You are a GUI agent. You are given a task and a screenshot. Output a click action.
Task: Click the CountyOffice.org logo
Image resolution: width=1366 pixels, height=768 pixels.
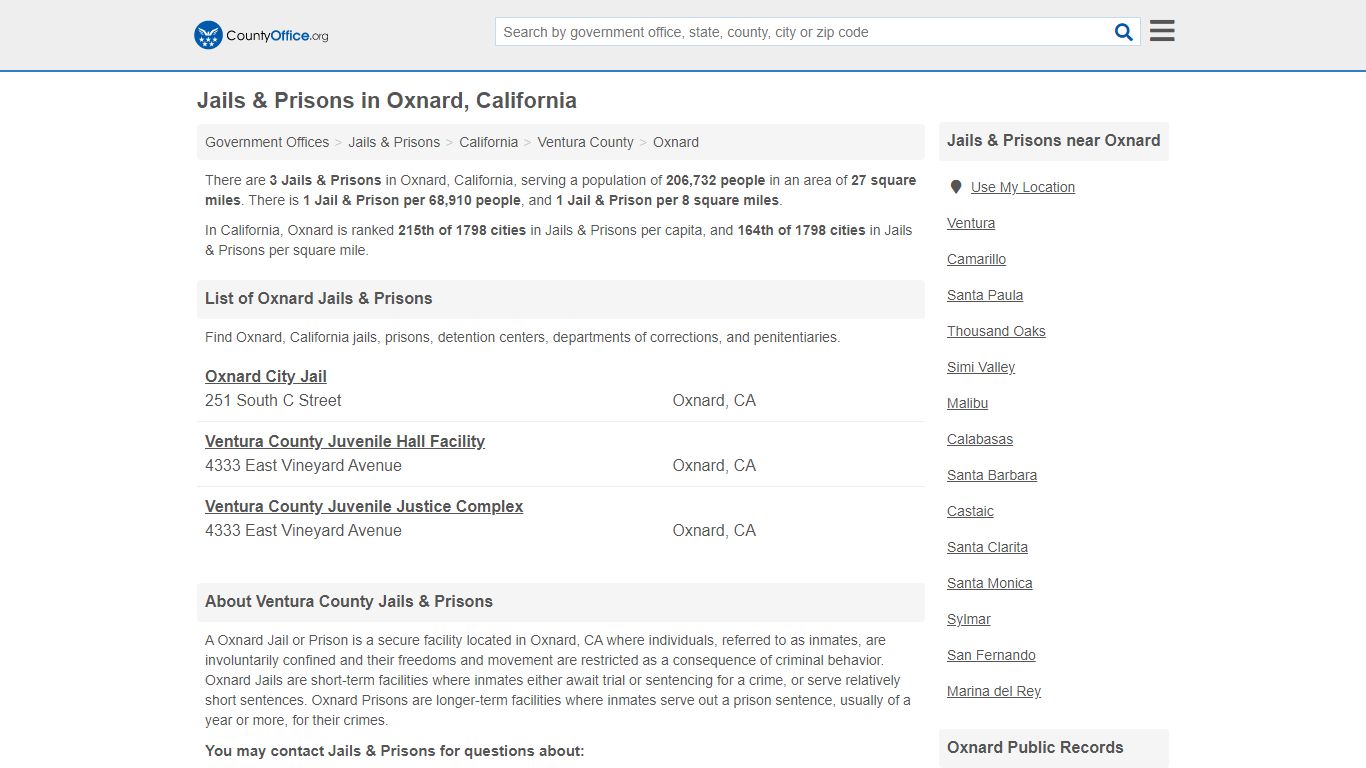[x=261, y=35]
